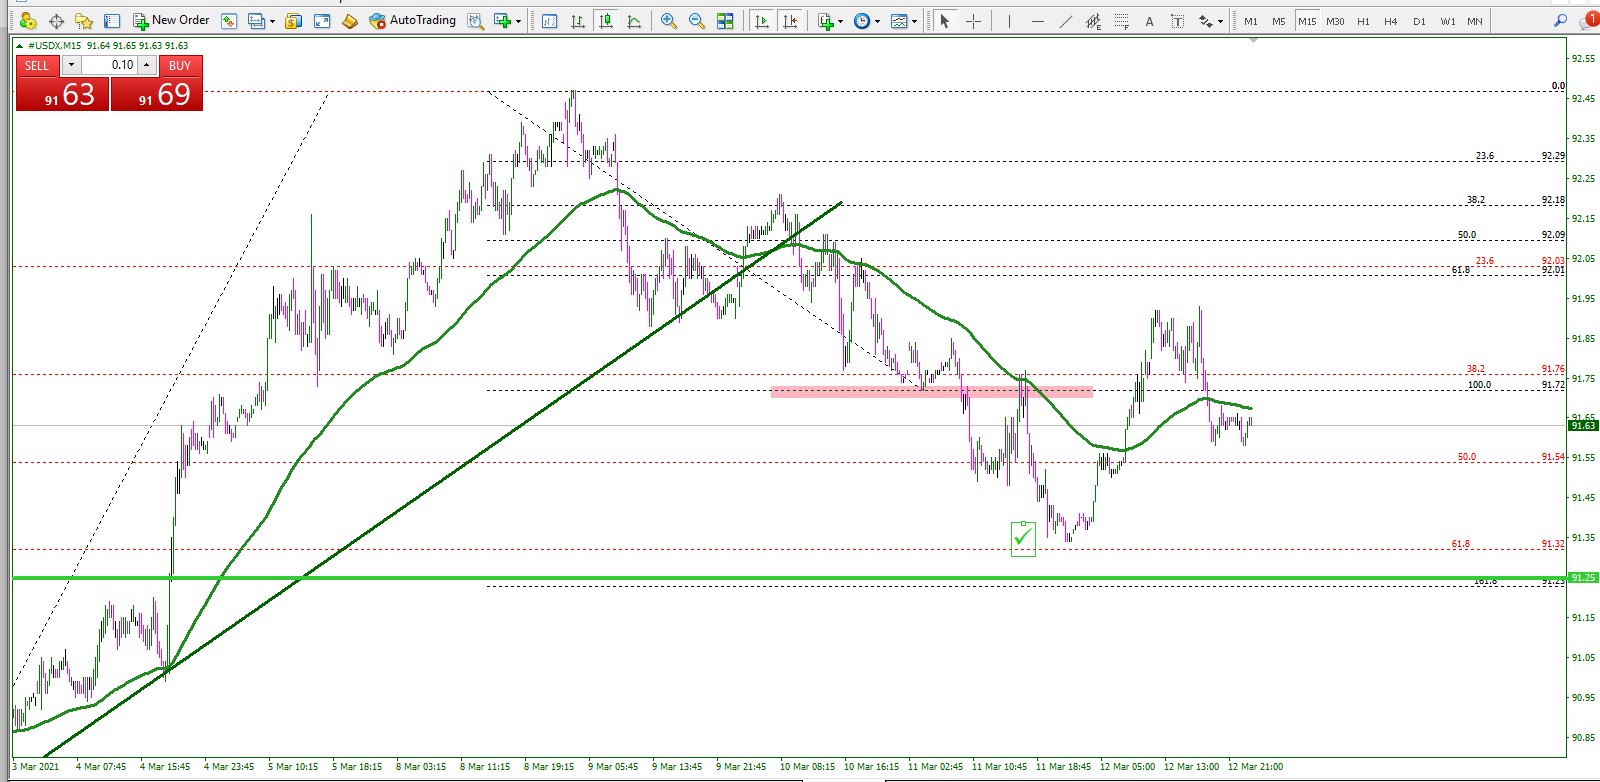The width and height of the screenshot is (1600, 782).
Task: Switch to M30 timeframe
Action: [1335, 21]
